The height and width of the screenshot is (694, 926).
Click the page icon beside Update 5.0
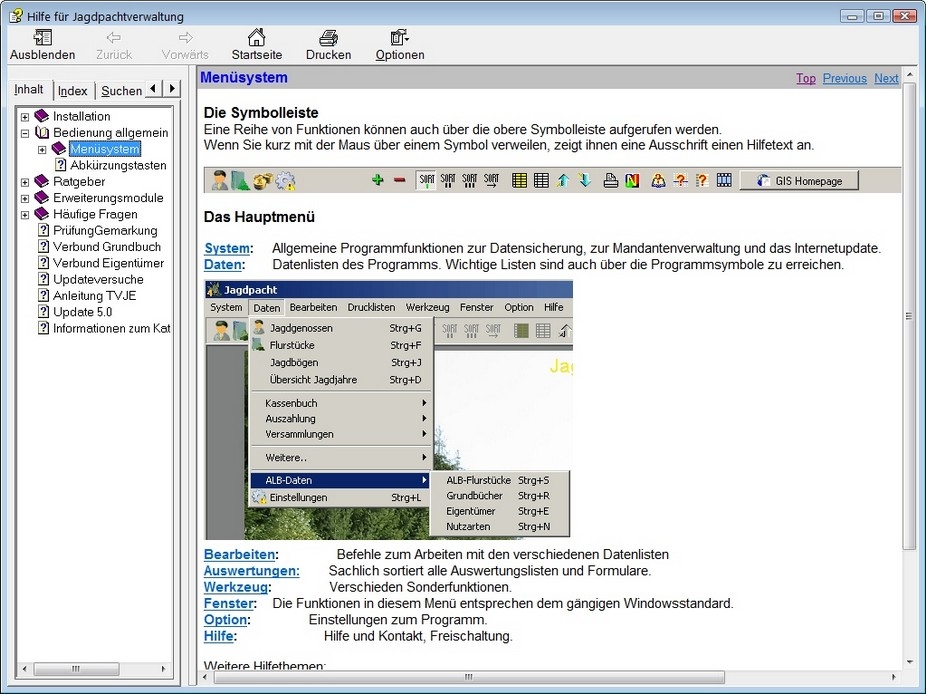click(43, 311)
